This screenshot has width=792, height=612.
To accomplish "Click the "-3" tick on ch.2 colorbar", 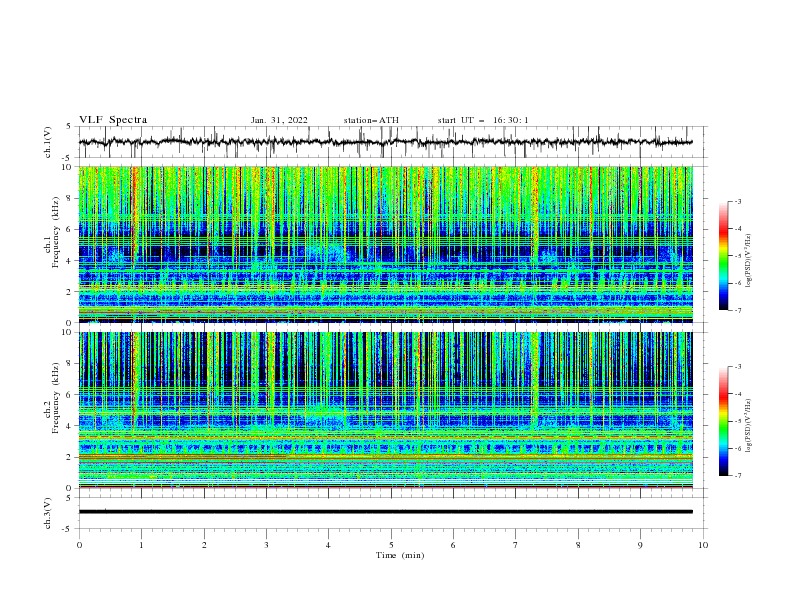I will (x=738, y=367).
